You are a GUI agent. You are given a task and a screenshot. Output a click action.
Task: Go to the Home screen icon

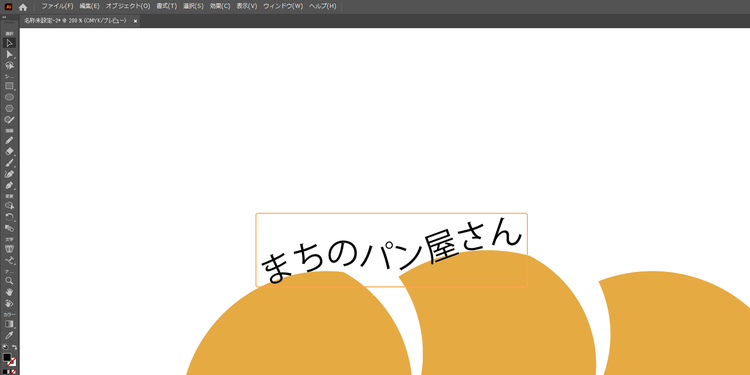[23, 7]
